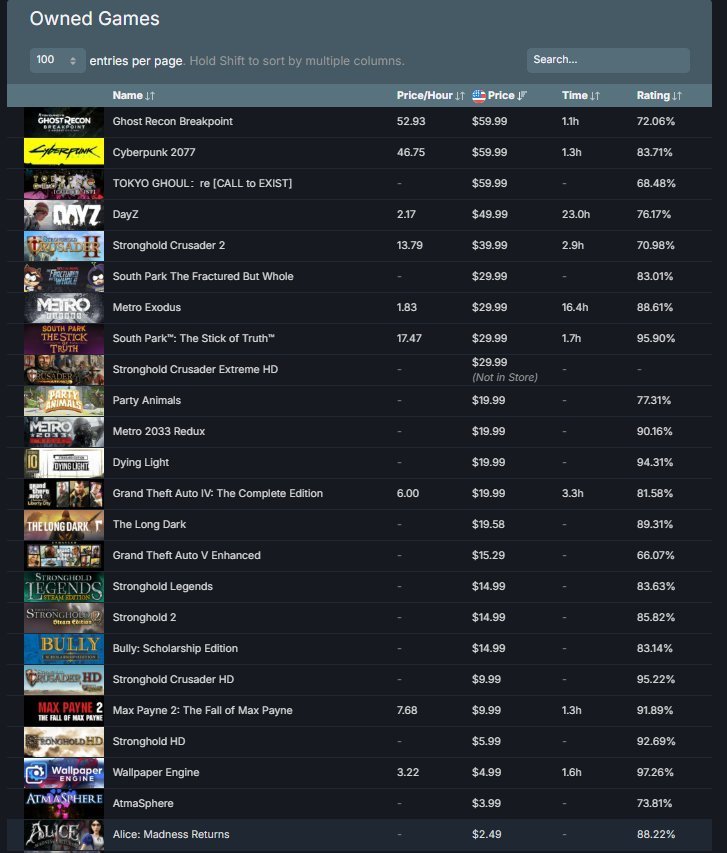Click the Stronghold HD thumbnail
Image resolution: width=727 pixels, height=853 pixels.
click(x=64, y=741)
